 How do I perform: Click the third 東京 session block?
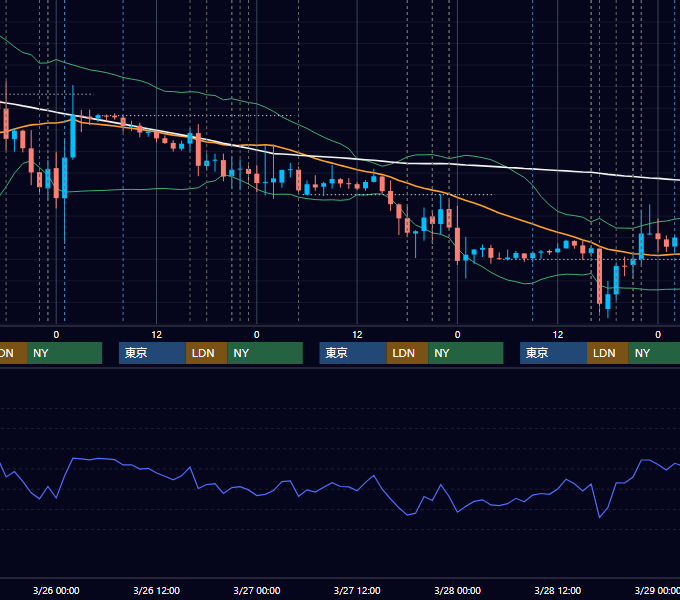tap(553, 353)
